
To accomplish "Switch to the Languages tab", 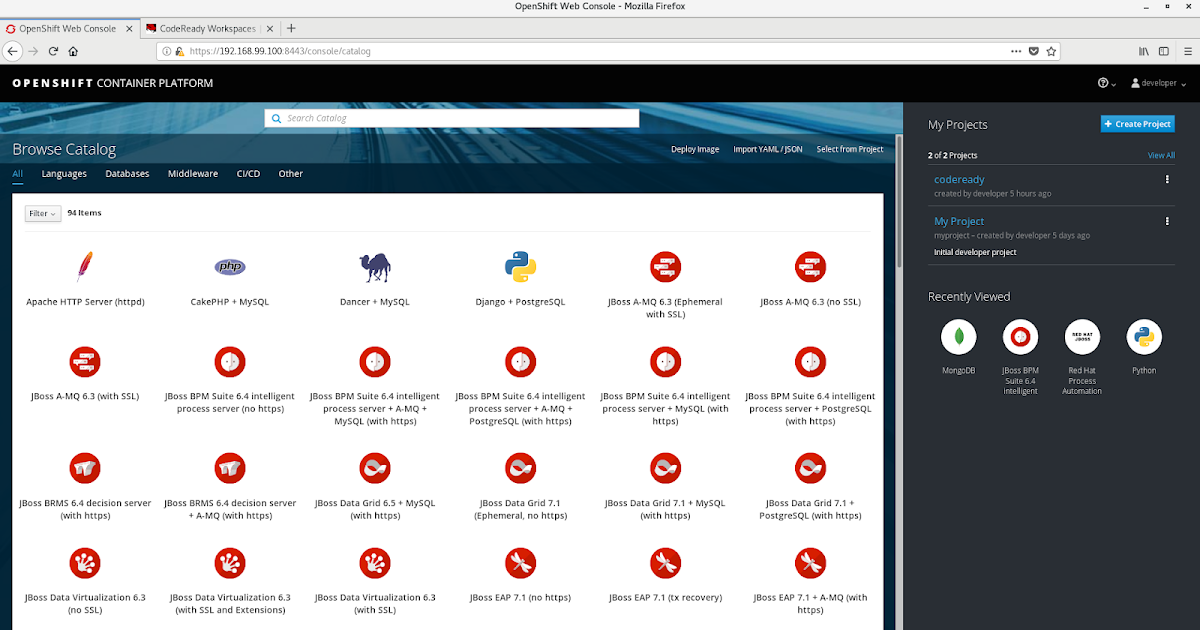I will [x=64, y=174].
